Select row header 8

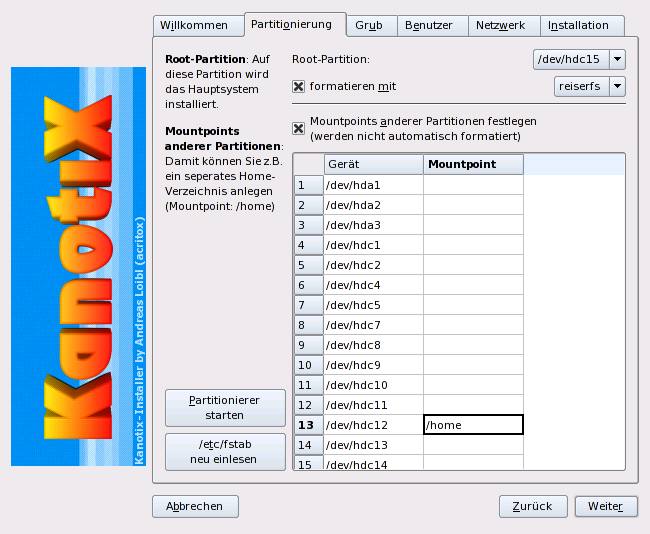coord(308,325)
